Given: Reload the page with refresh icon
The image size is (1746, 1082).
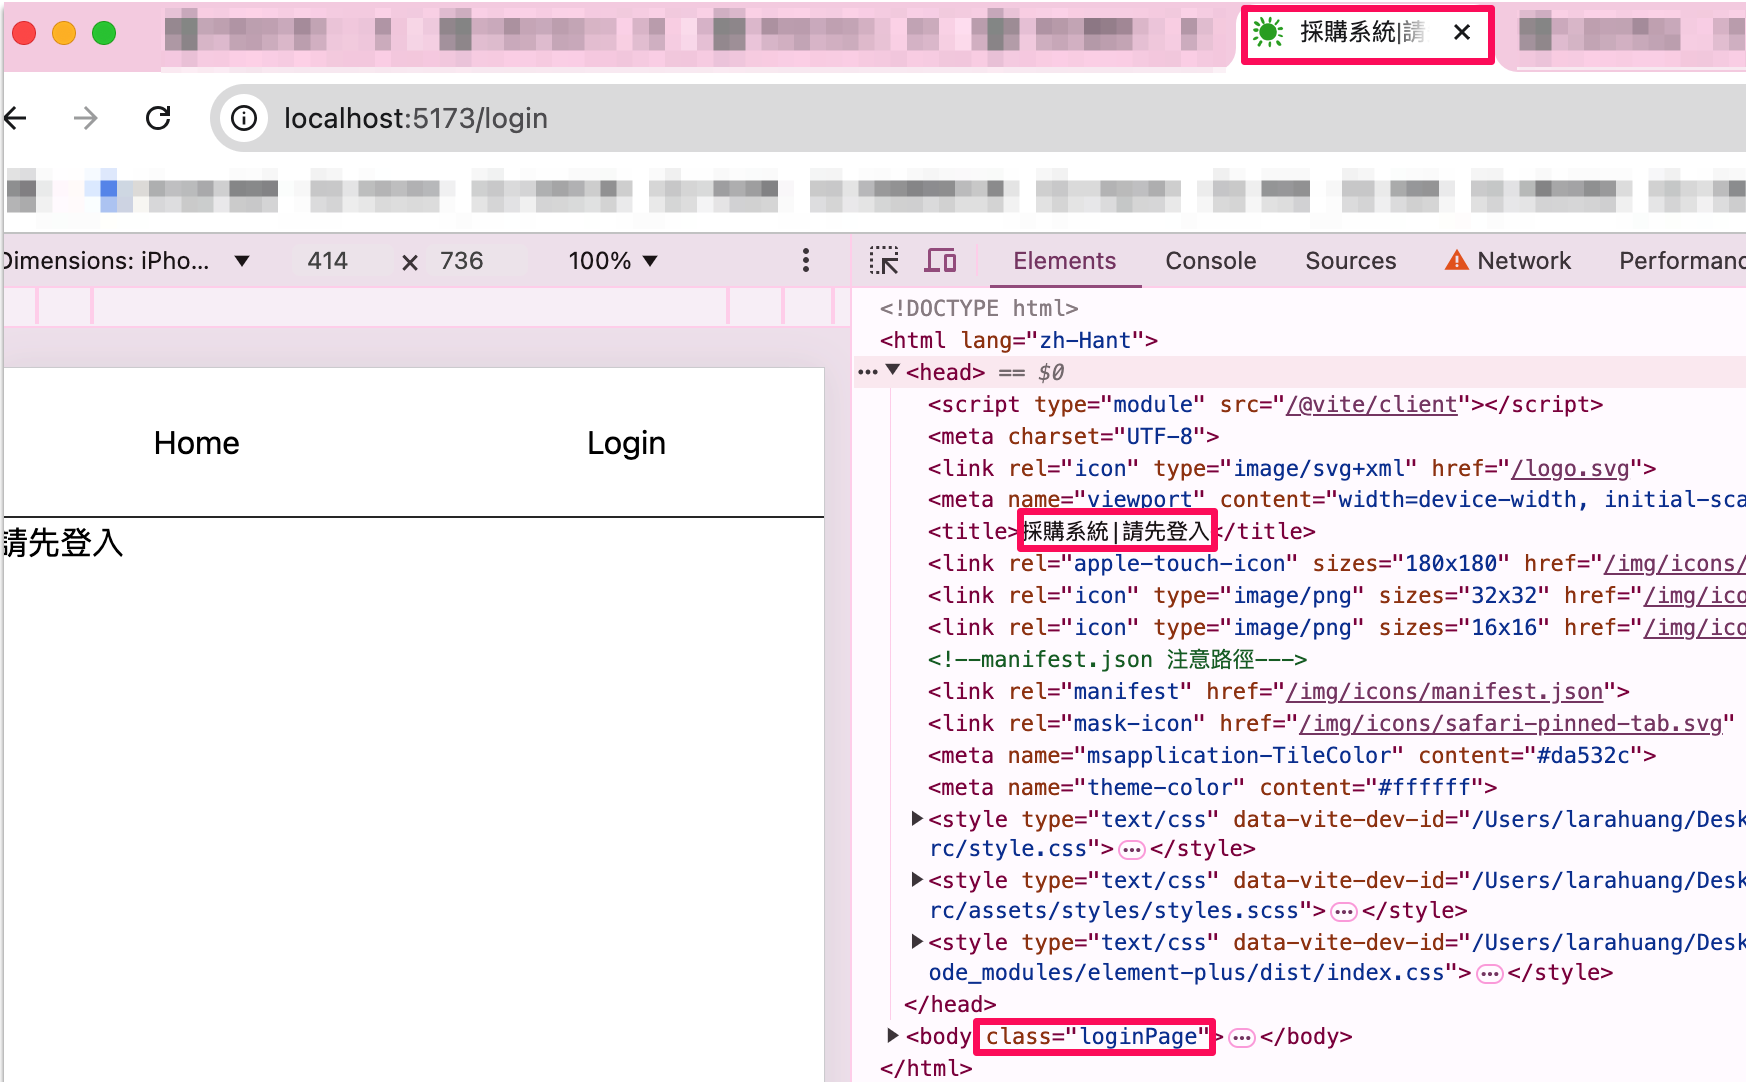Looking at the screenshot, I should click(x=158, y=119).
